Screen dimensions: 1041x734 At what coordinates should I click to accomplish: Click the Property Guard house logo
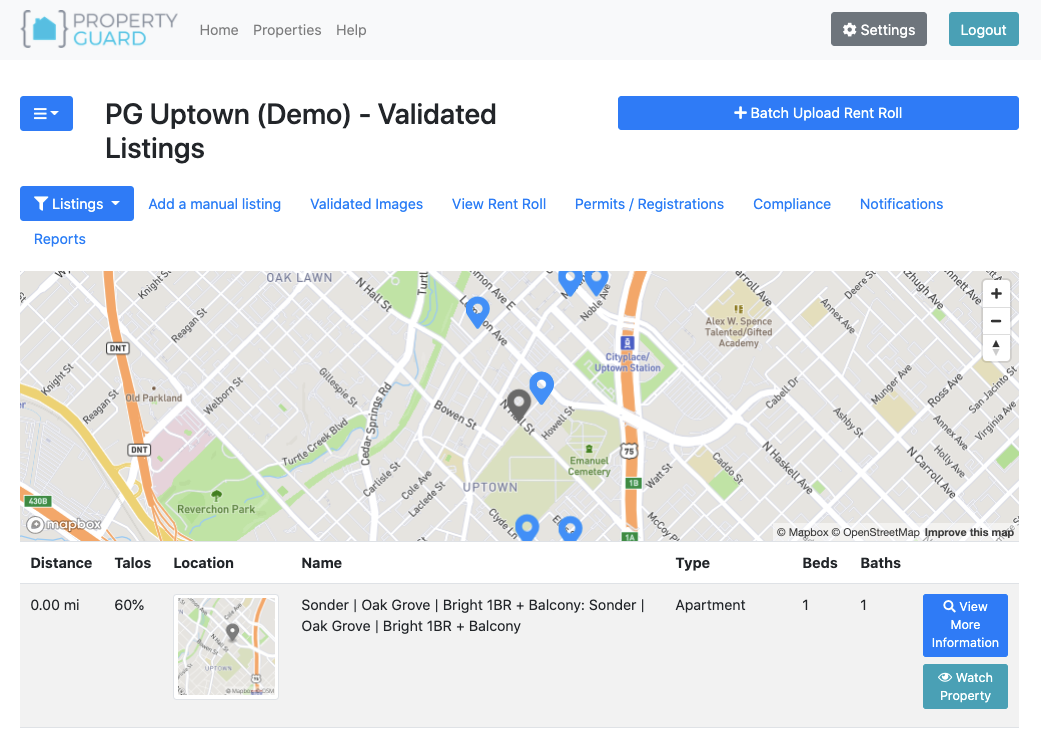pos(42,28)
